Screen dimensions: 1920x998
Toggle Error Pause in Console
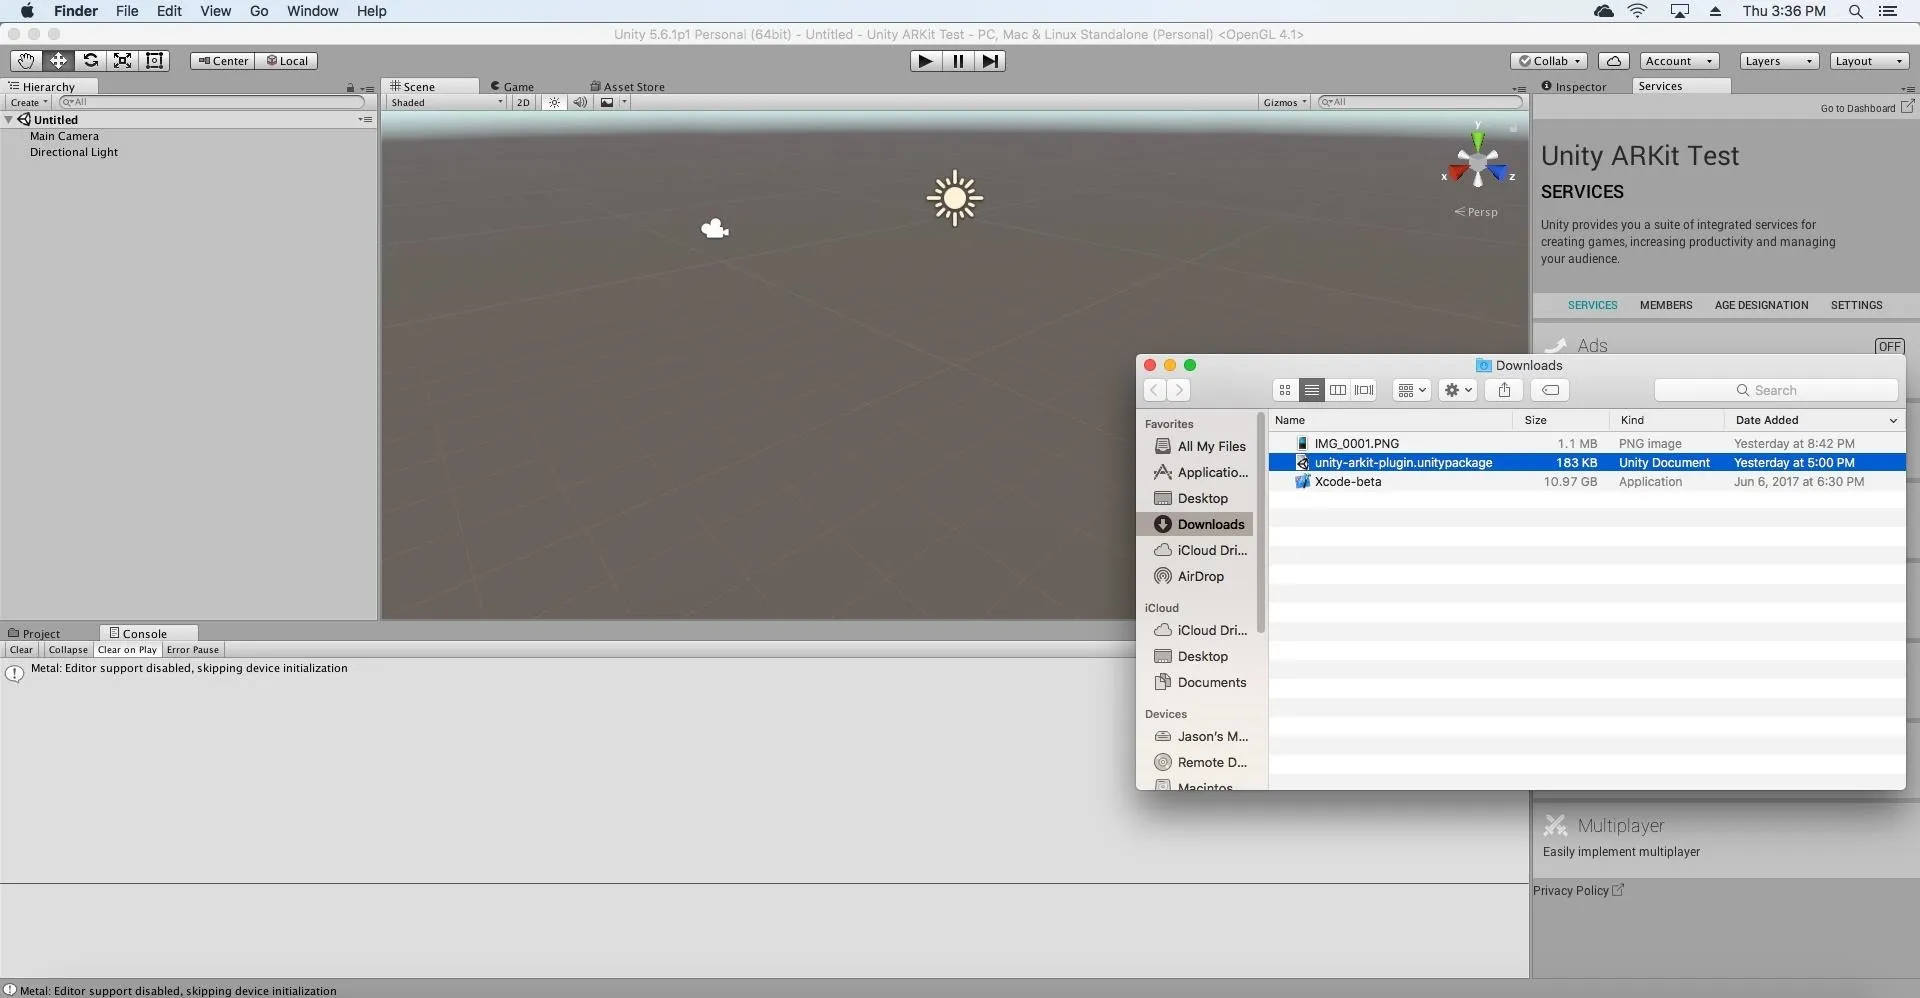pos(193,650)
